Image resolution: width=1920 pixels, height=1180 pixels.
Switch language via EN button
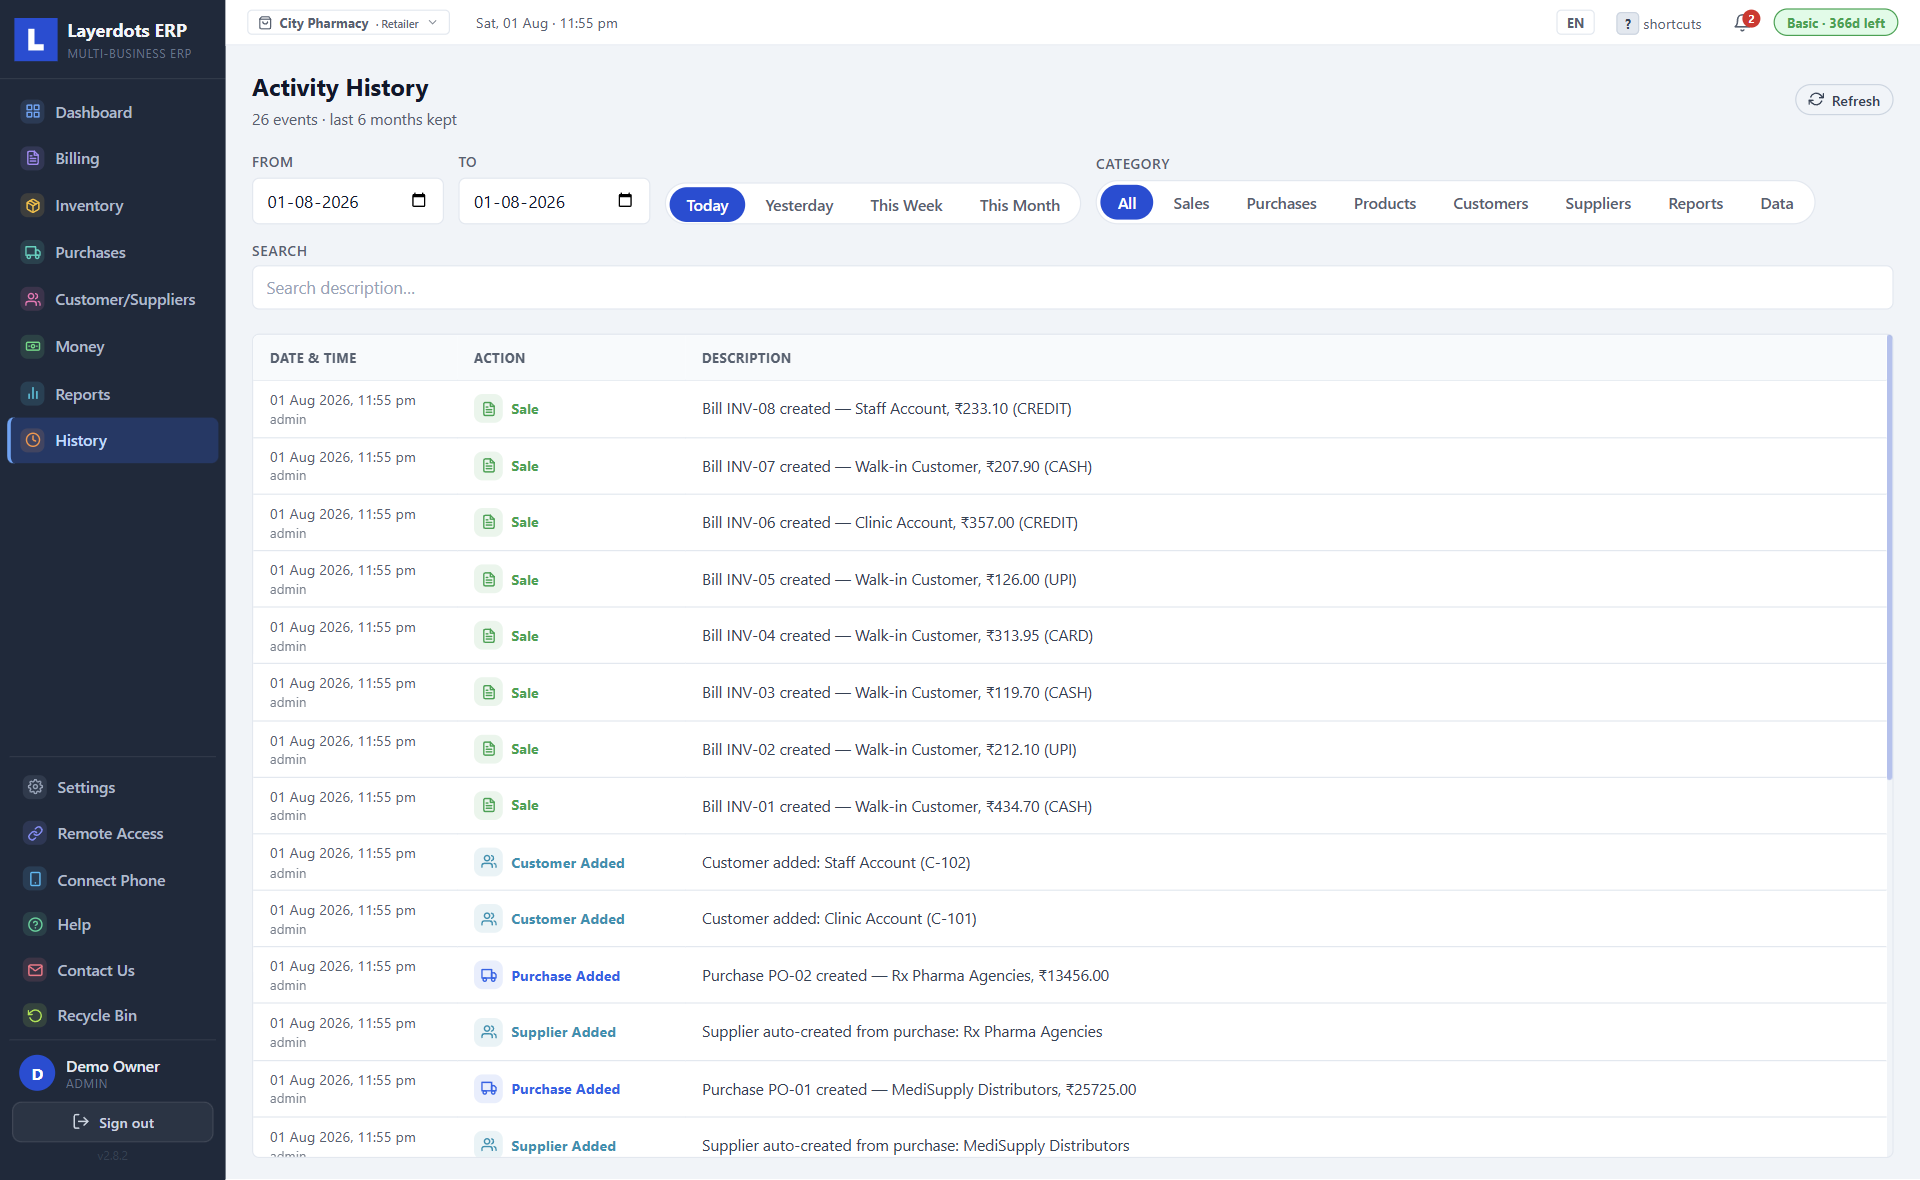click(x=1575, y=23)
